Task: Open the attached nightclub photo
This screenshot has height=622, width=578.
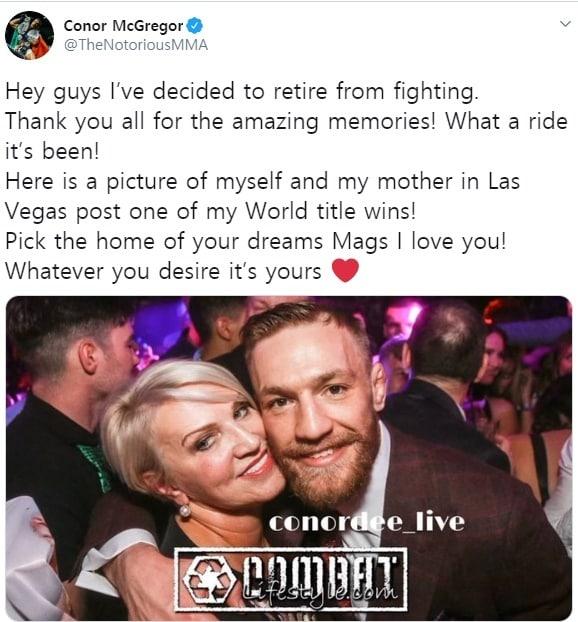Action: 289,458
